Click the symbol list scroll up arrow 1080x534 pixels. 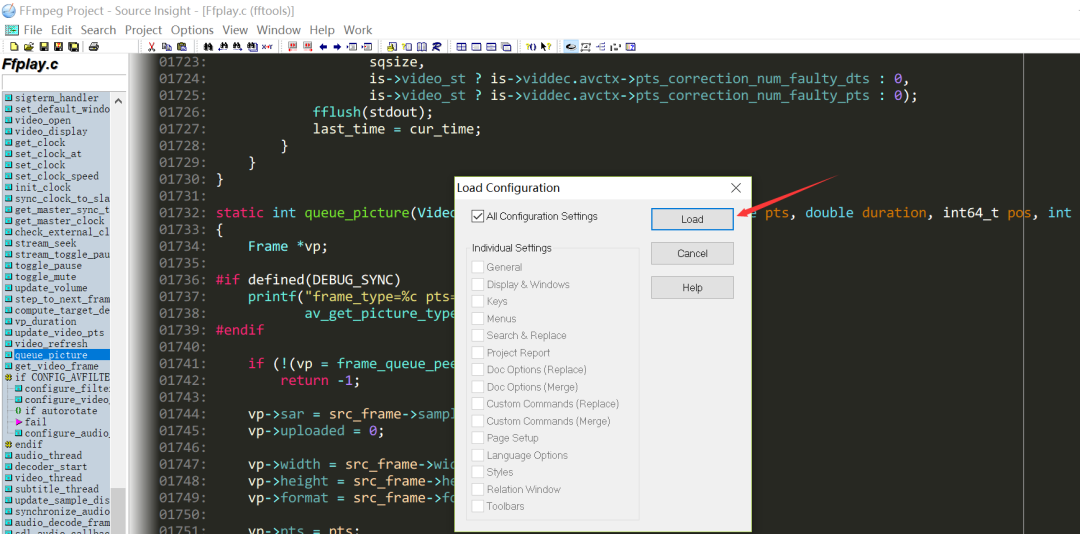click(x=118, y=101)
